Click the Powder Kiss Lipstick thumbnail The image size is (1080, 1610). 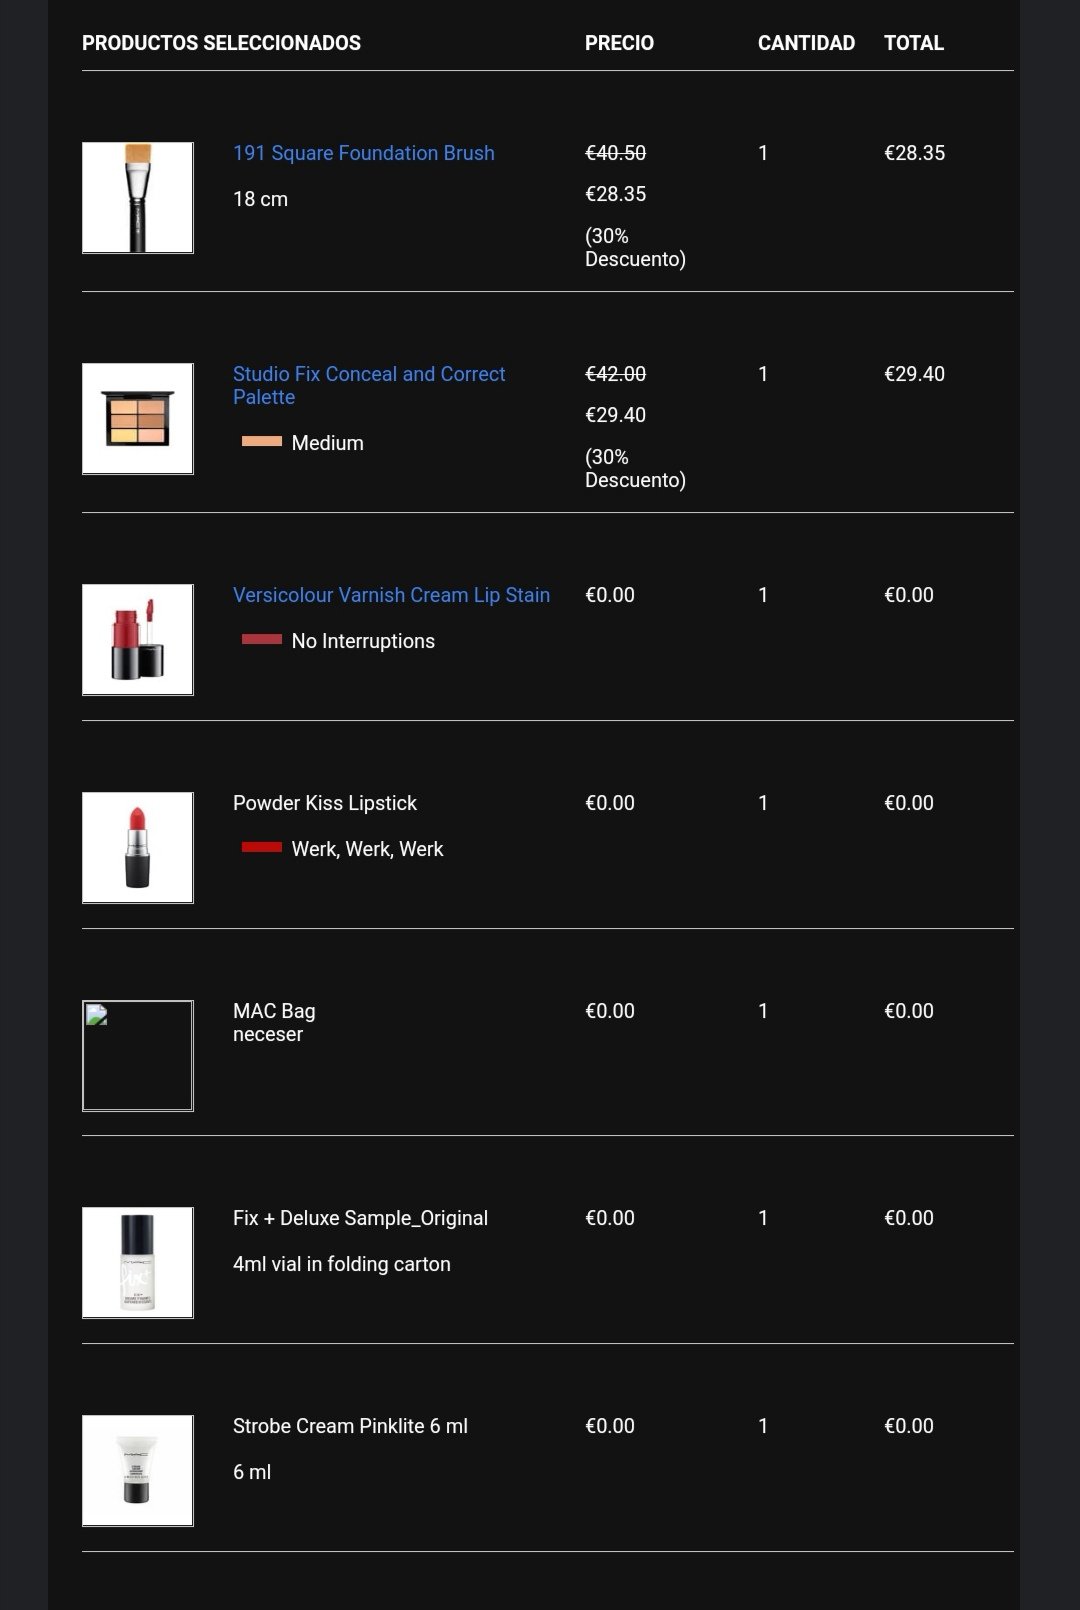138,848
